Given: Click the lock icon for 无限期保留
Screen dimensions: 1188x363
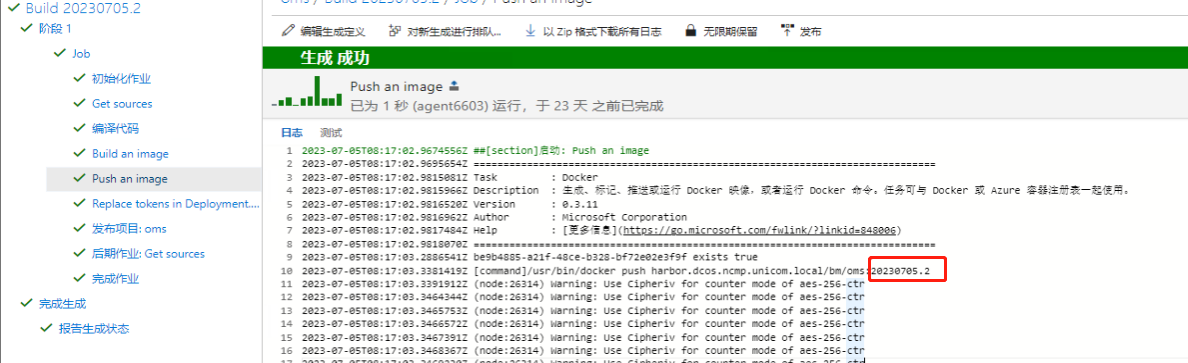Looking at the screenshot, I should click(690, 31).
